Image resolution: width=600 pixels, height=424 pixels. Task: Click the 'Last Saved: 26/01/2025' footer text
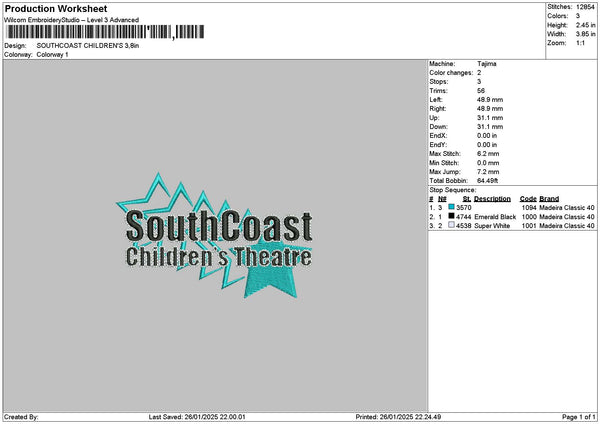click(x=197, y=417)
